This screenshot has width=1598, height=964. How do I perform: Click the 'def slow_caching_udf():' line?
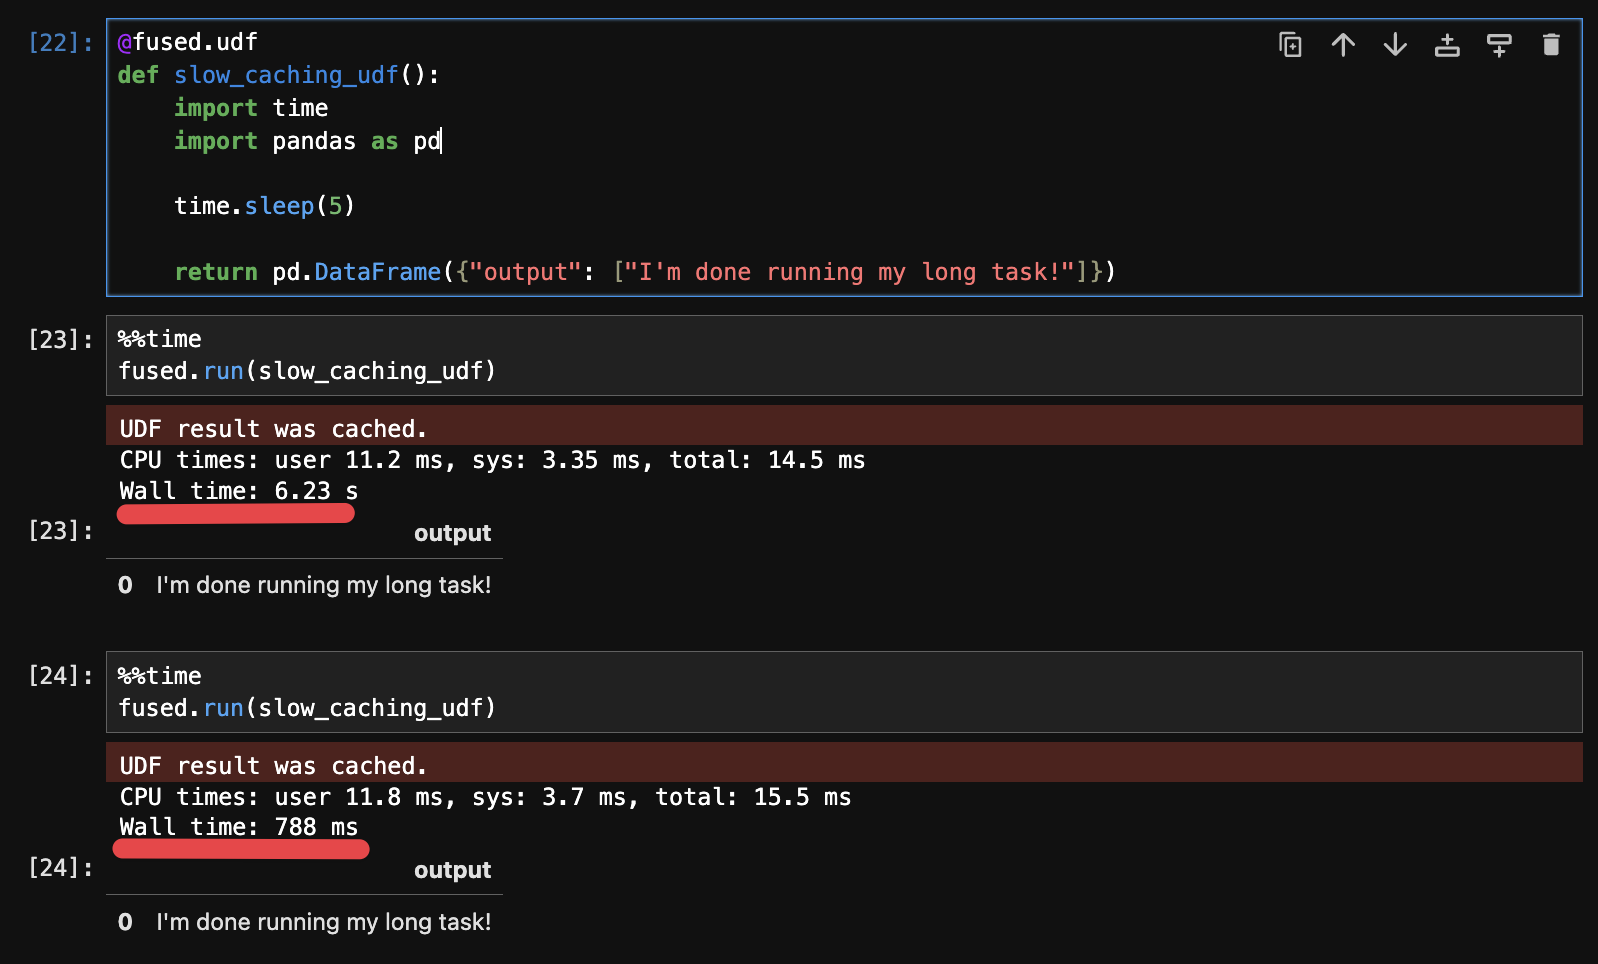(x=279, y=75)
